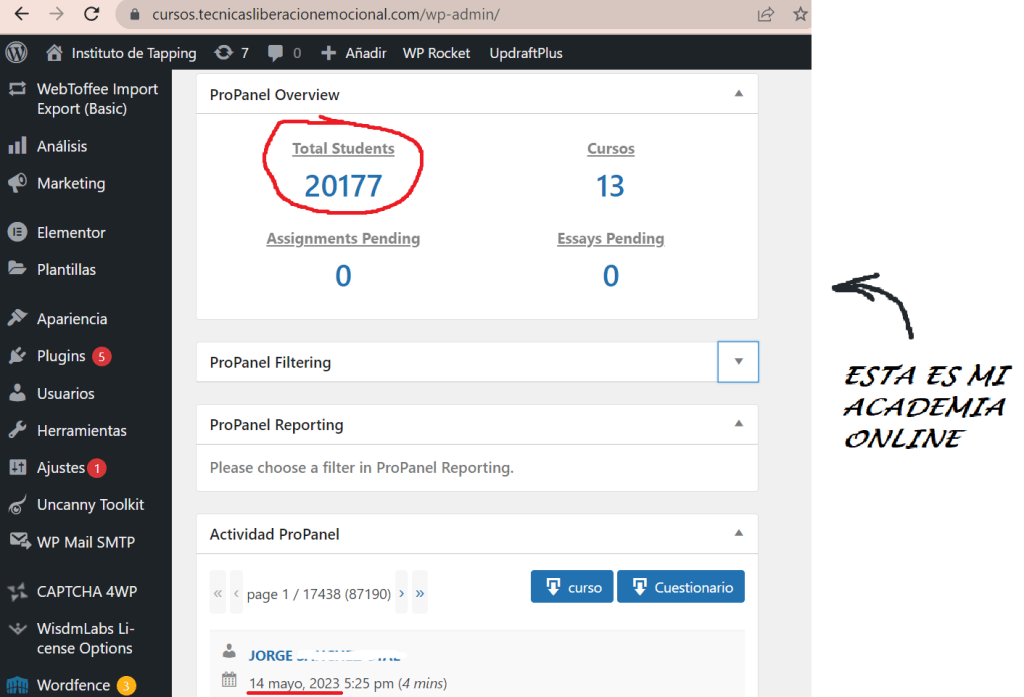Image resolution: width=1024 pixels, height=697 pixels.
Task: Click the Herramientas wrench icon
Action: tap(18, 430)
